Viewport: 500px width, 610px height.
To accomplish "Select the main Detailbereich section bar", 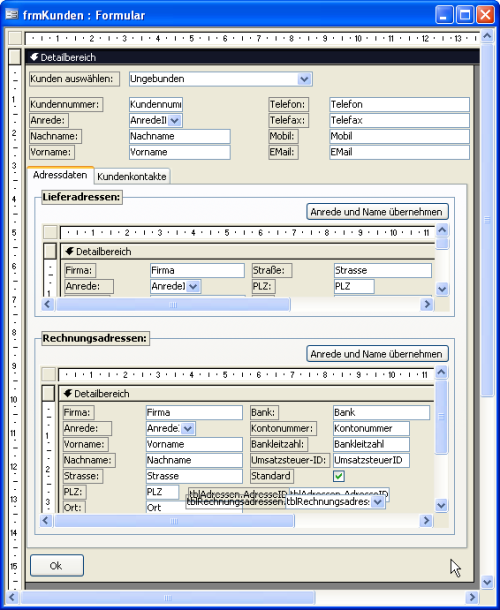I will [252, 57].
